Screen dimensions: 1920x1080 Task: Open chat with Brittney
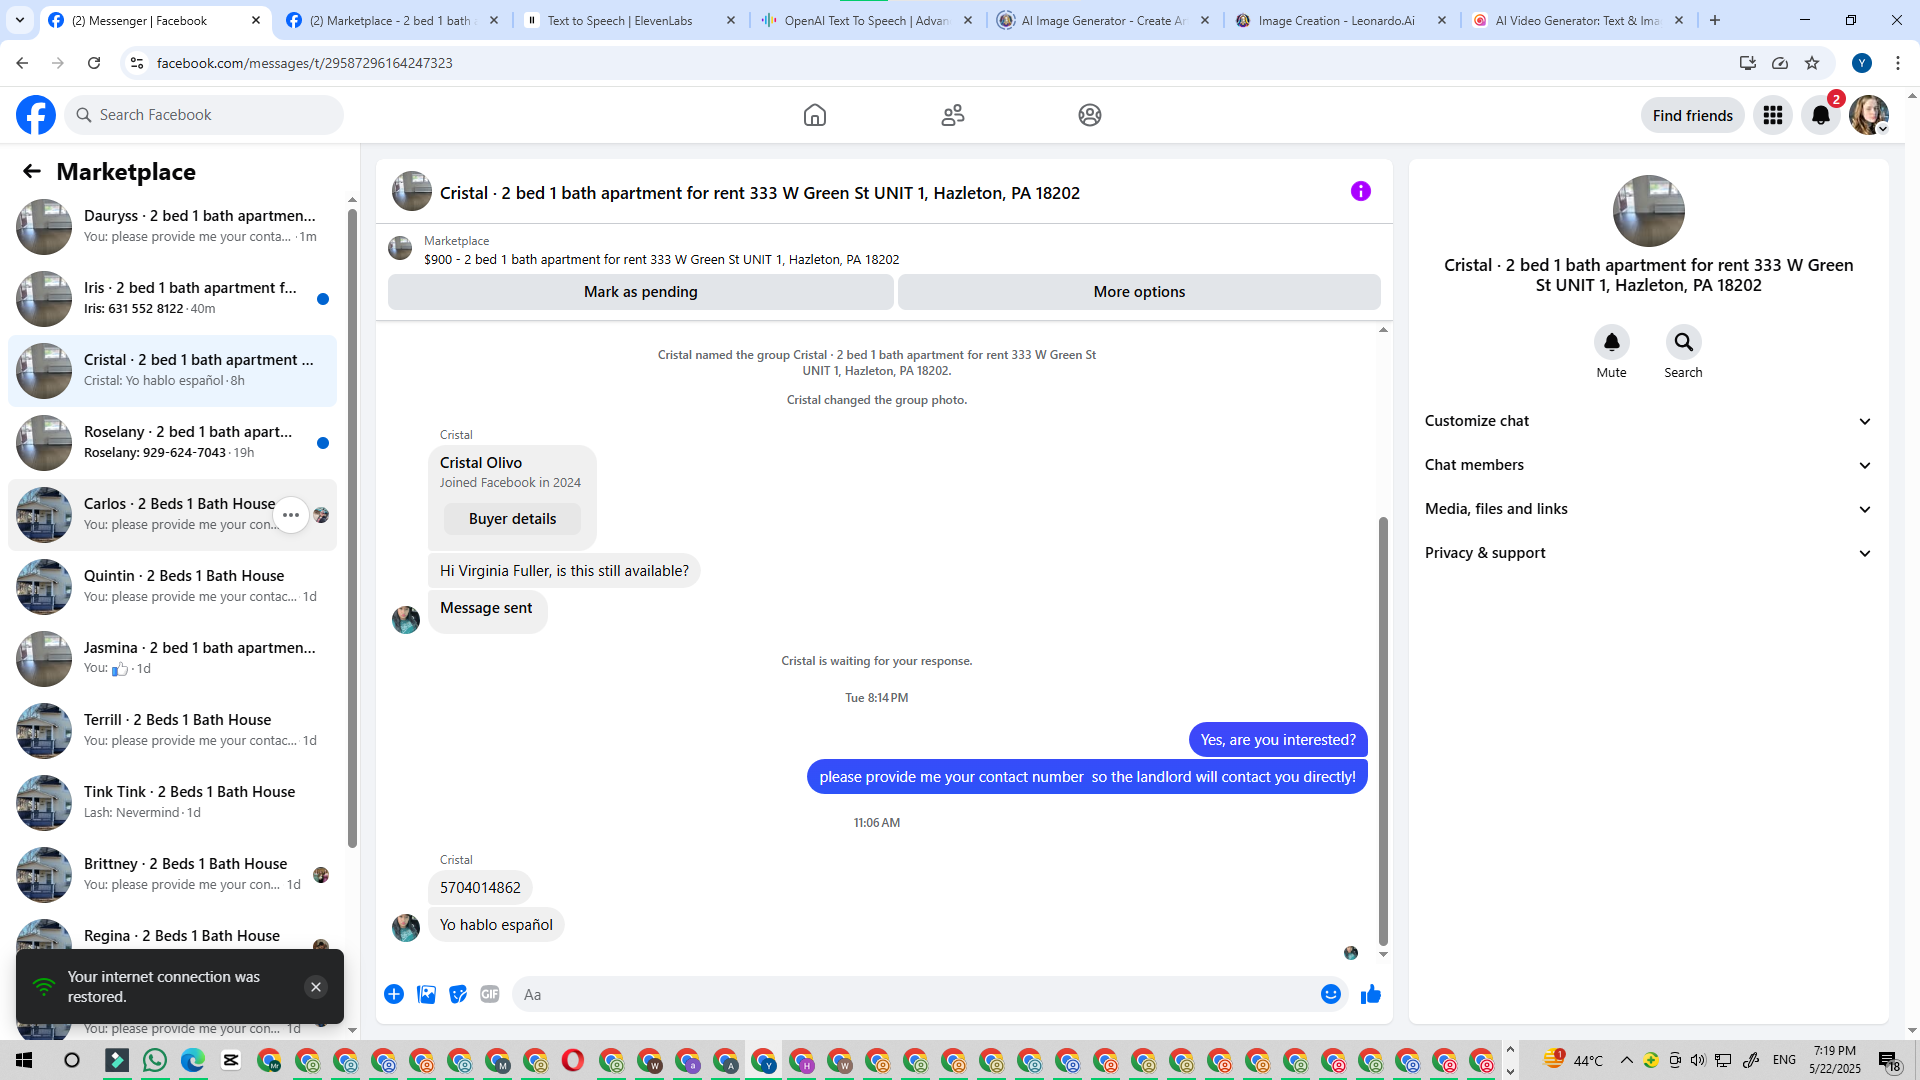(172, 875)
